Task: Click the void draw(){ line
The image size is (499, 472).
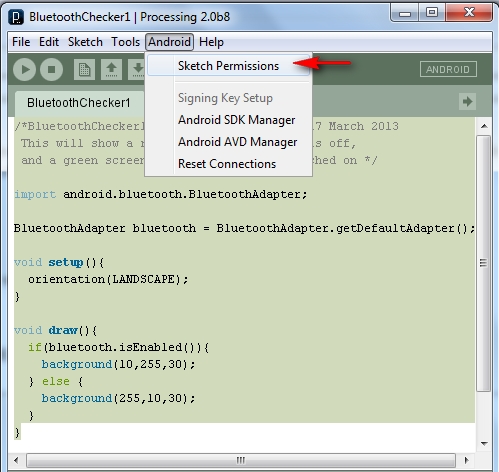Action: 55,330
